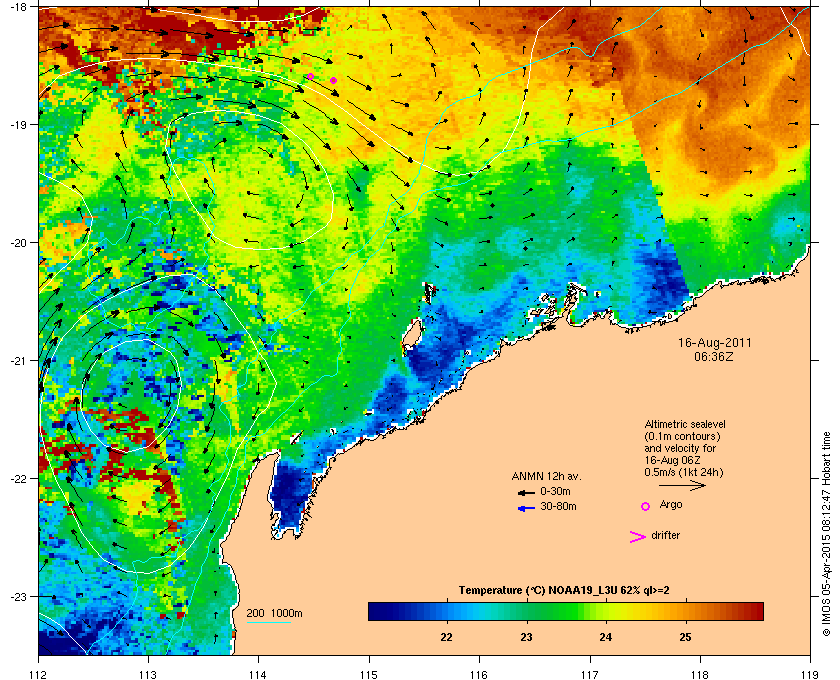
Task: Click the '06:36Z' time label
Action: pyautogui.click(x=714, y=356)
